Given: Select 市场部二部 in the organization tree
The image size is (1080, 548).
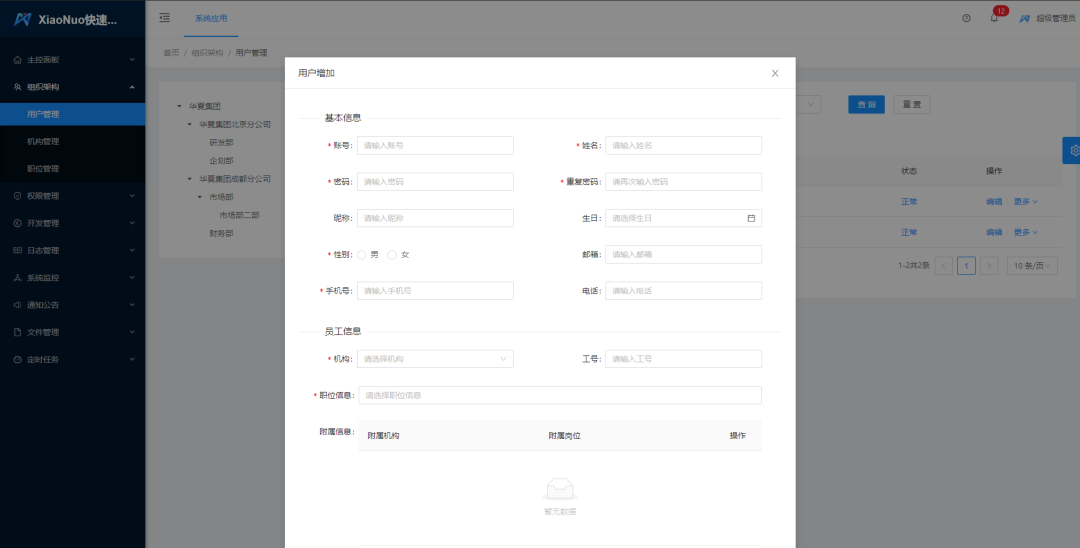Looking at the screenshot, I should point(240,215).
